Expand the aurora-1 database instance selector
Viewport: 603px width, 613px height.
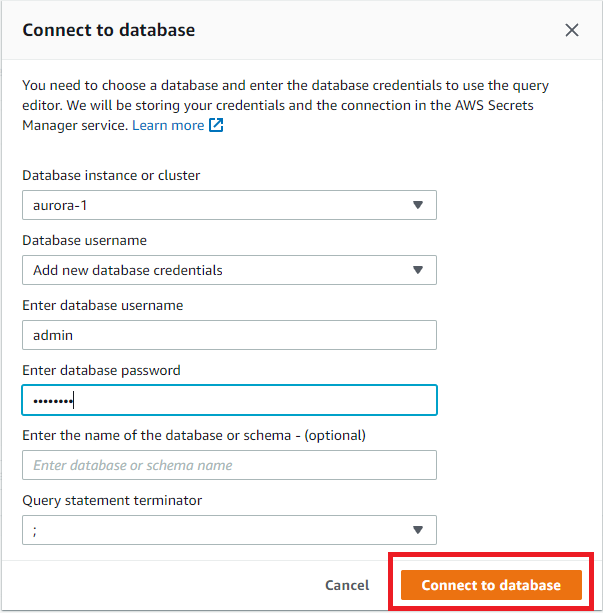(229, 205)
